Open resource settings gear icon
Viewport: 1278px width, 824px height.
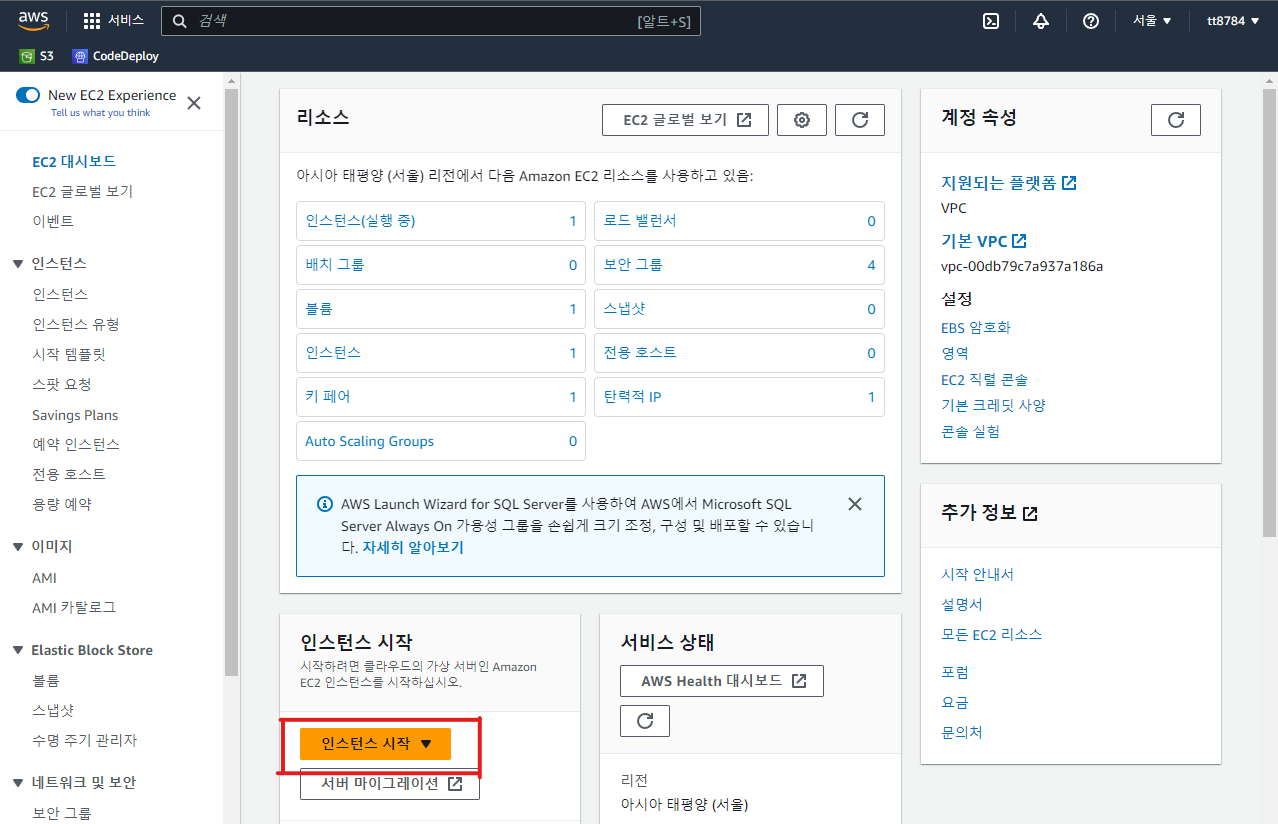pyautogui.click(x=802, y=120)
